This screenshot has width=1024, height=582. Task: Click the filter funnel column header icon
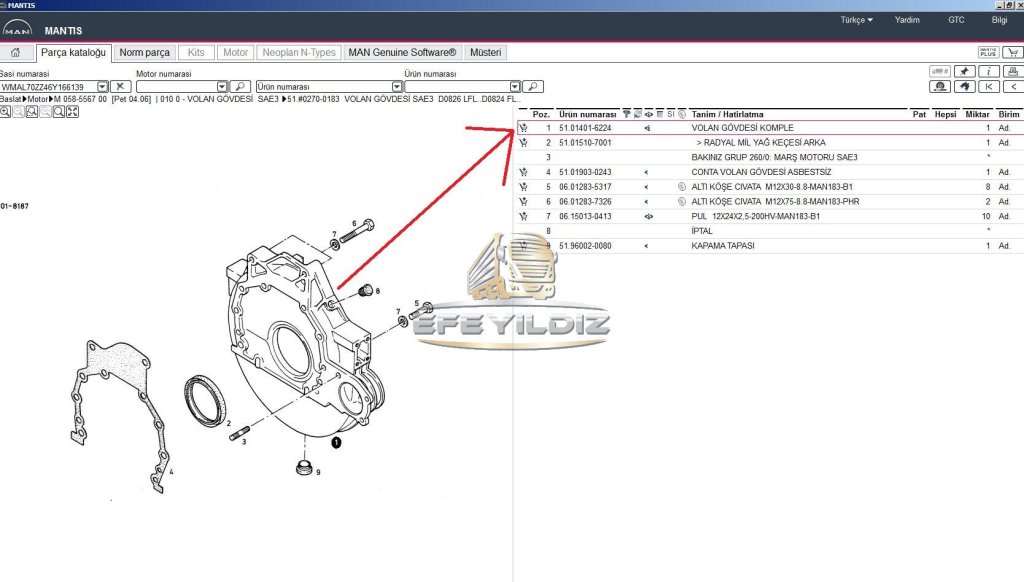[x=627, y=114]
